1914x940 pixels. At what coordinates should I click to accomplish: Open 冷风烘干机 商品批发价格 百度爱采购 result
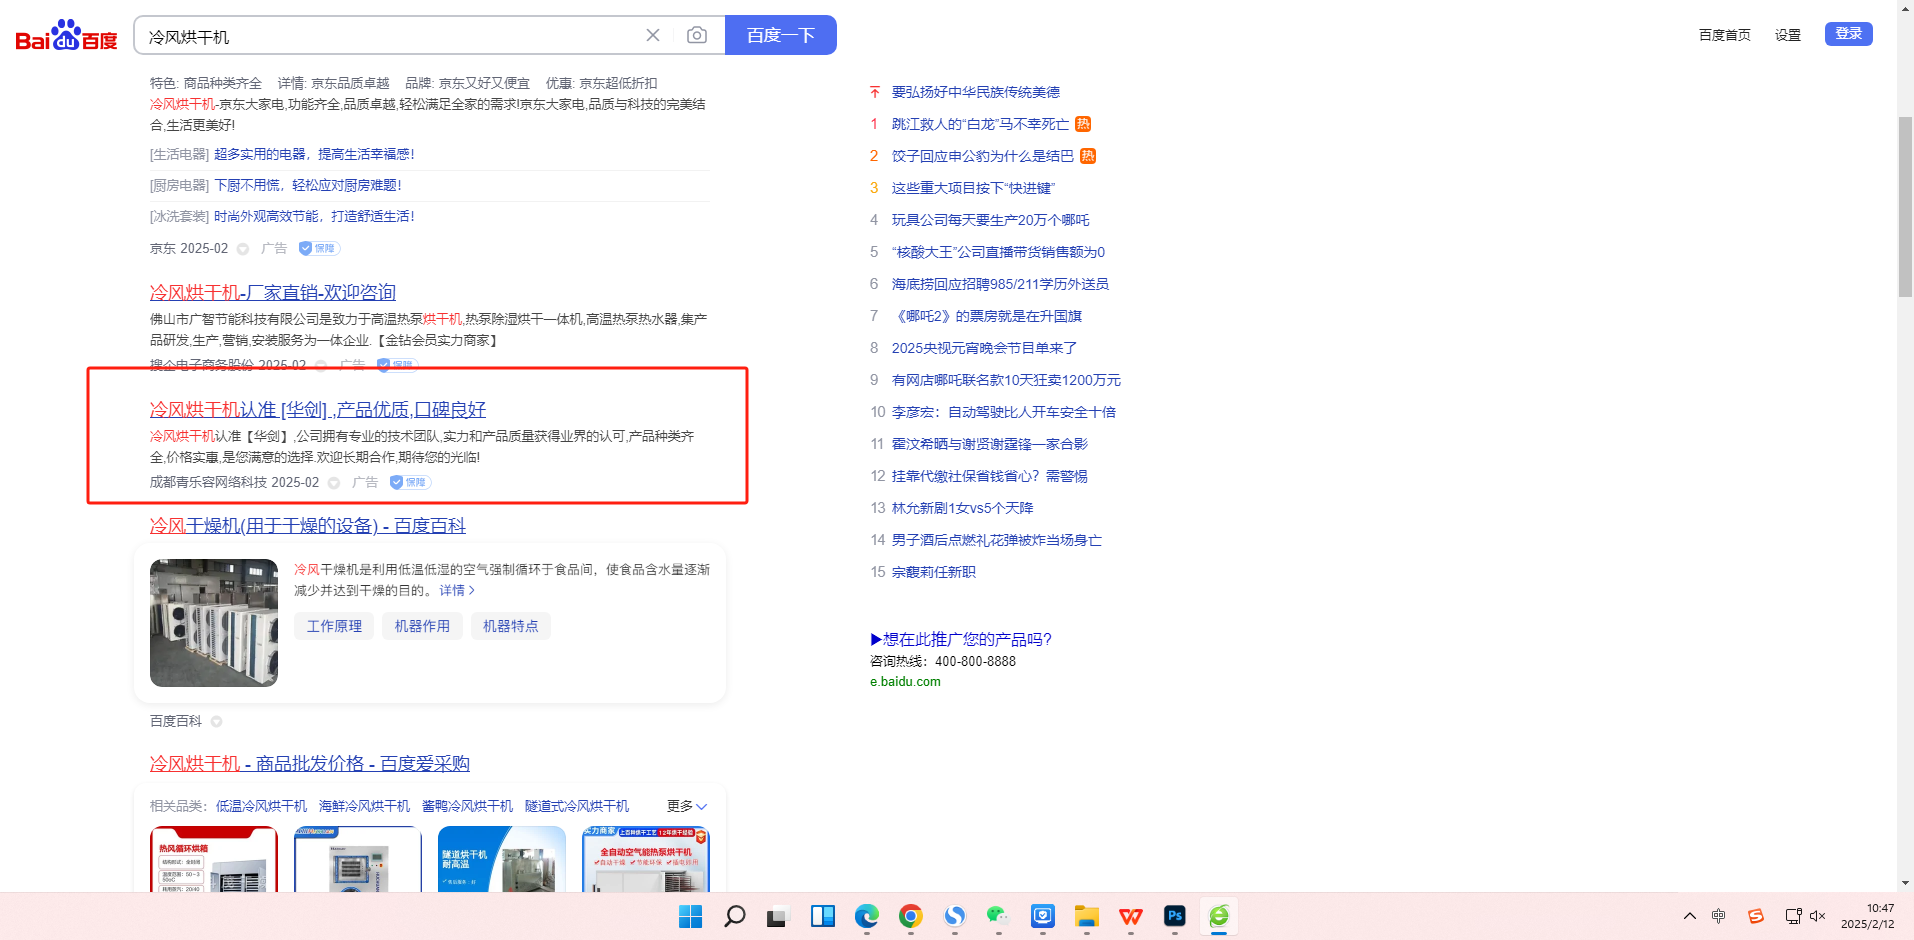(310, 763)
